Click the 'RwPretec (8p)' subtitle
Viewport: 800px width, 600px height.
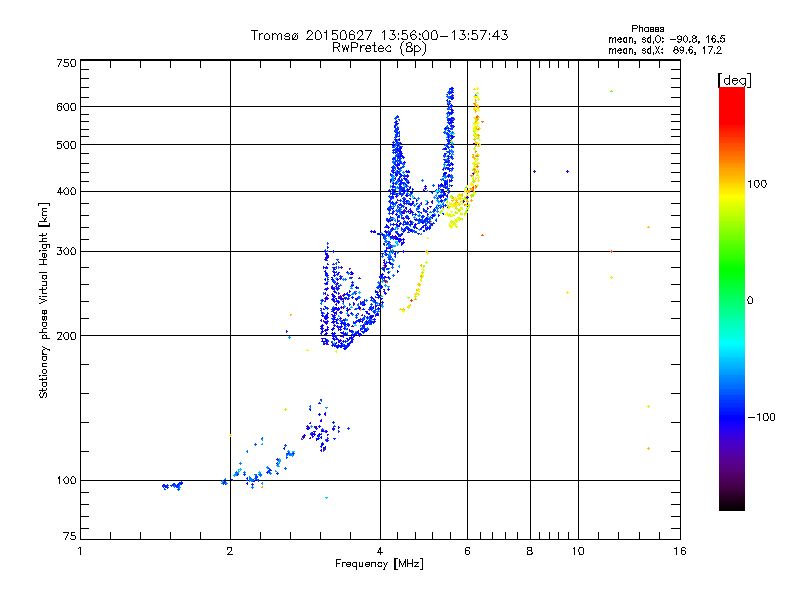(379, 48)
